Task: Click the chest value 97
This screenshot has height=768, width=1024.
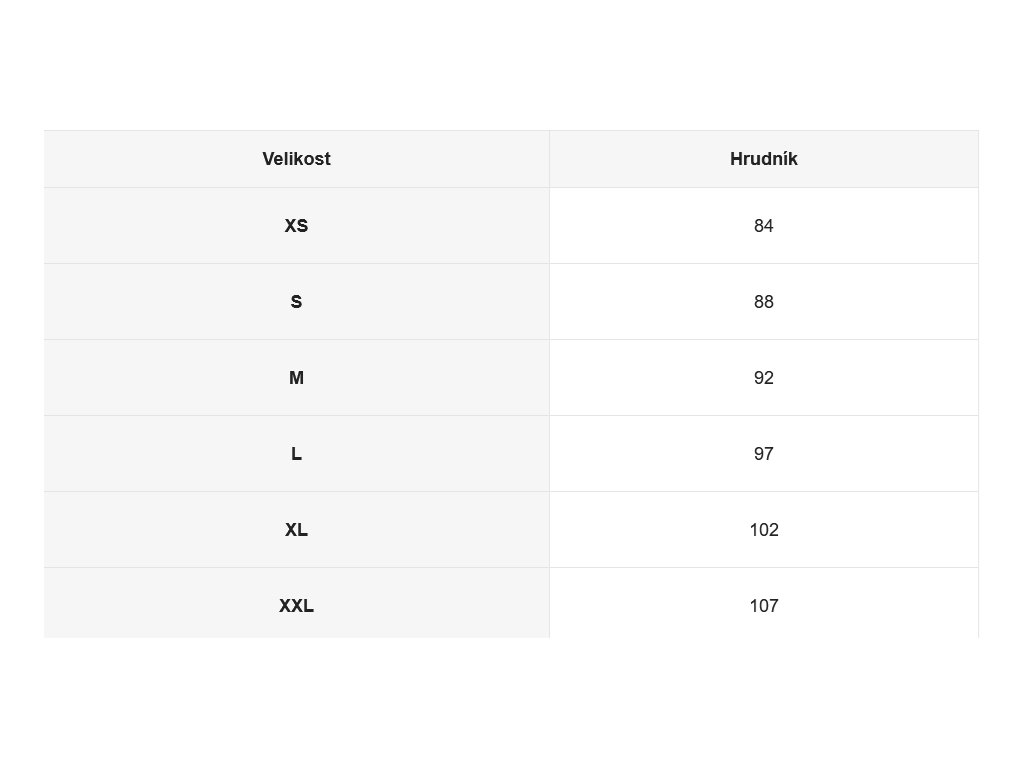Action: tap(763, 454)
